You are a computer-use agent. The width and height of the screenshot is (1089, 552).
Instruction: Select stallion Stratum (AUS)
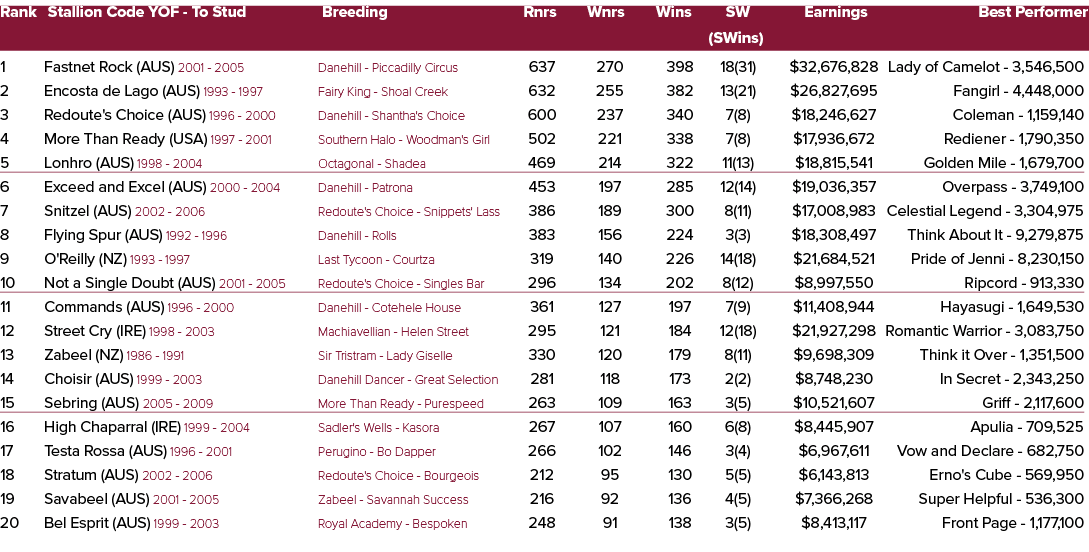91,475
